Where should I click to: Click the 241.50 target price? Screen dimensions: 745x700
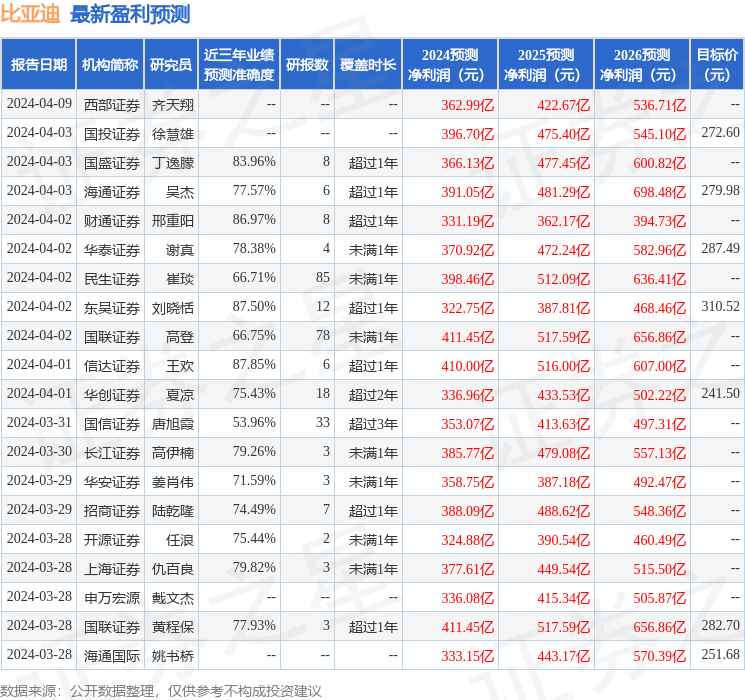coord(721,393)
